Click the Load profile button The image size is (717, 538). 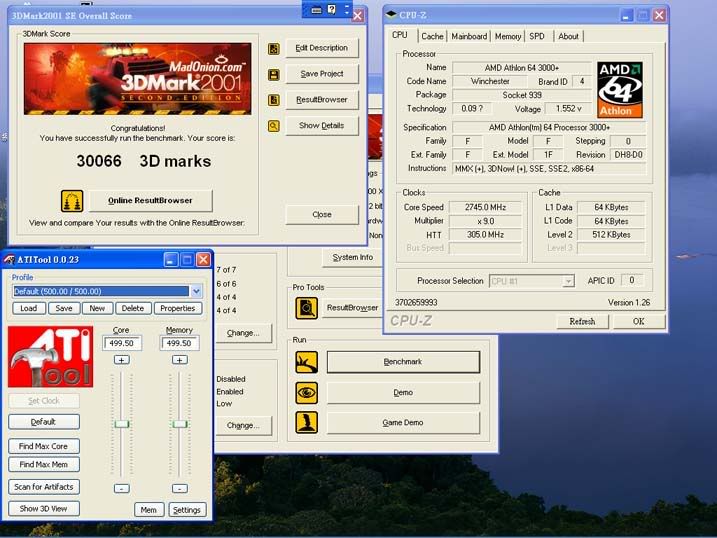[29, 309]
